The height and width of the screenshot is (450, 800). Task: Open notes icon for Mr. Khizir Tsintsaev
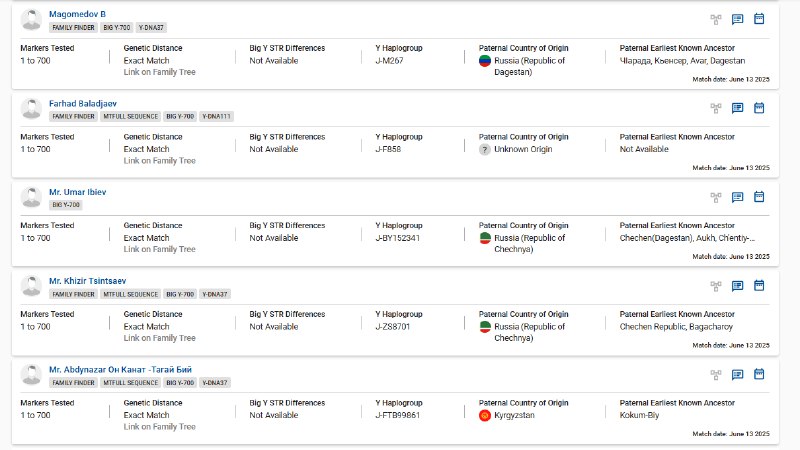737,286
